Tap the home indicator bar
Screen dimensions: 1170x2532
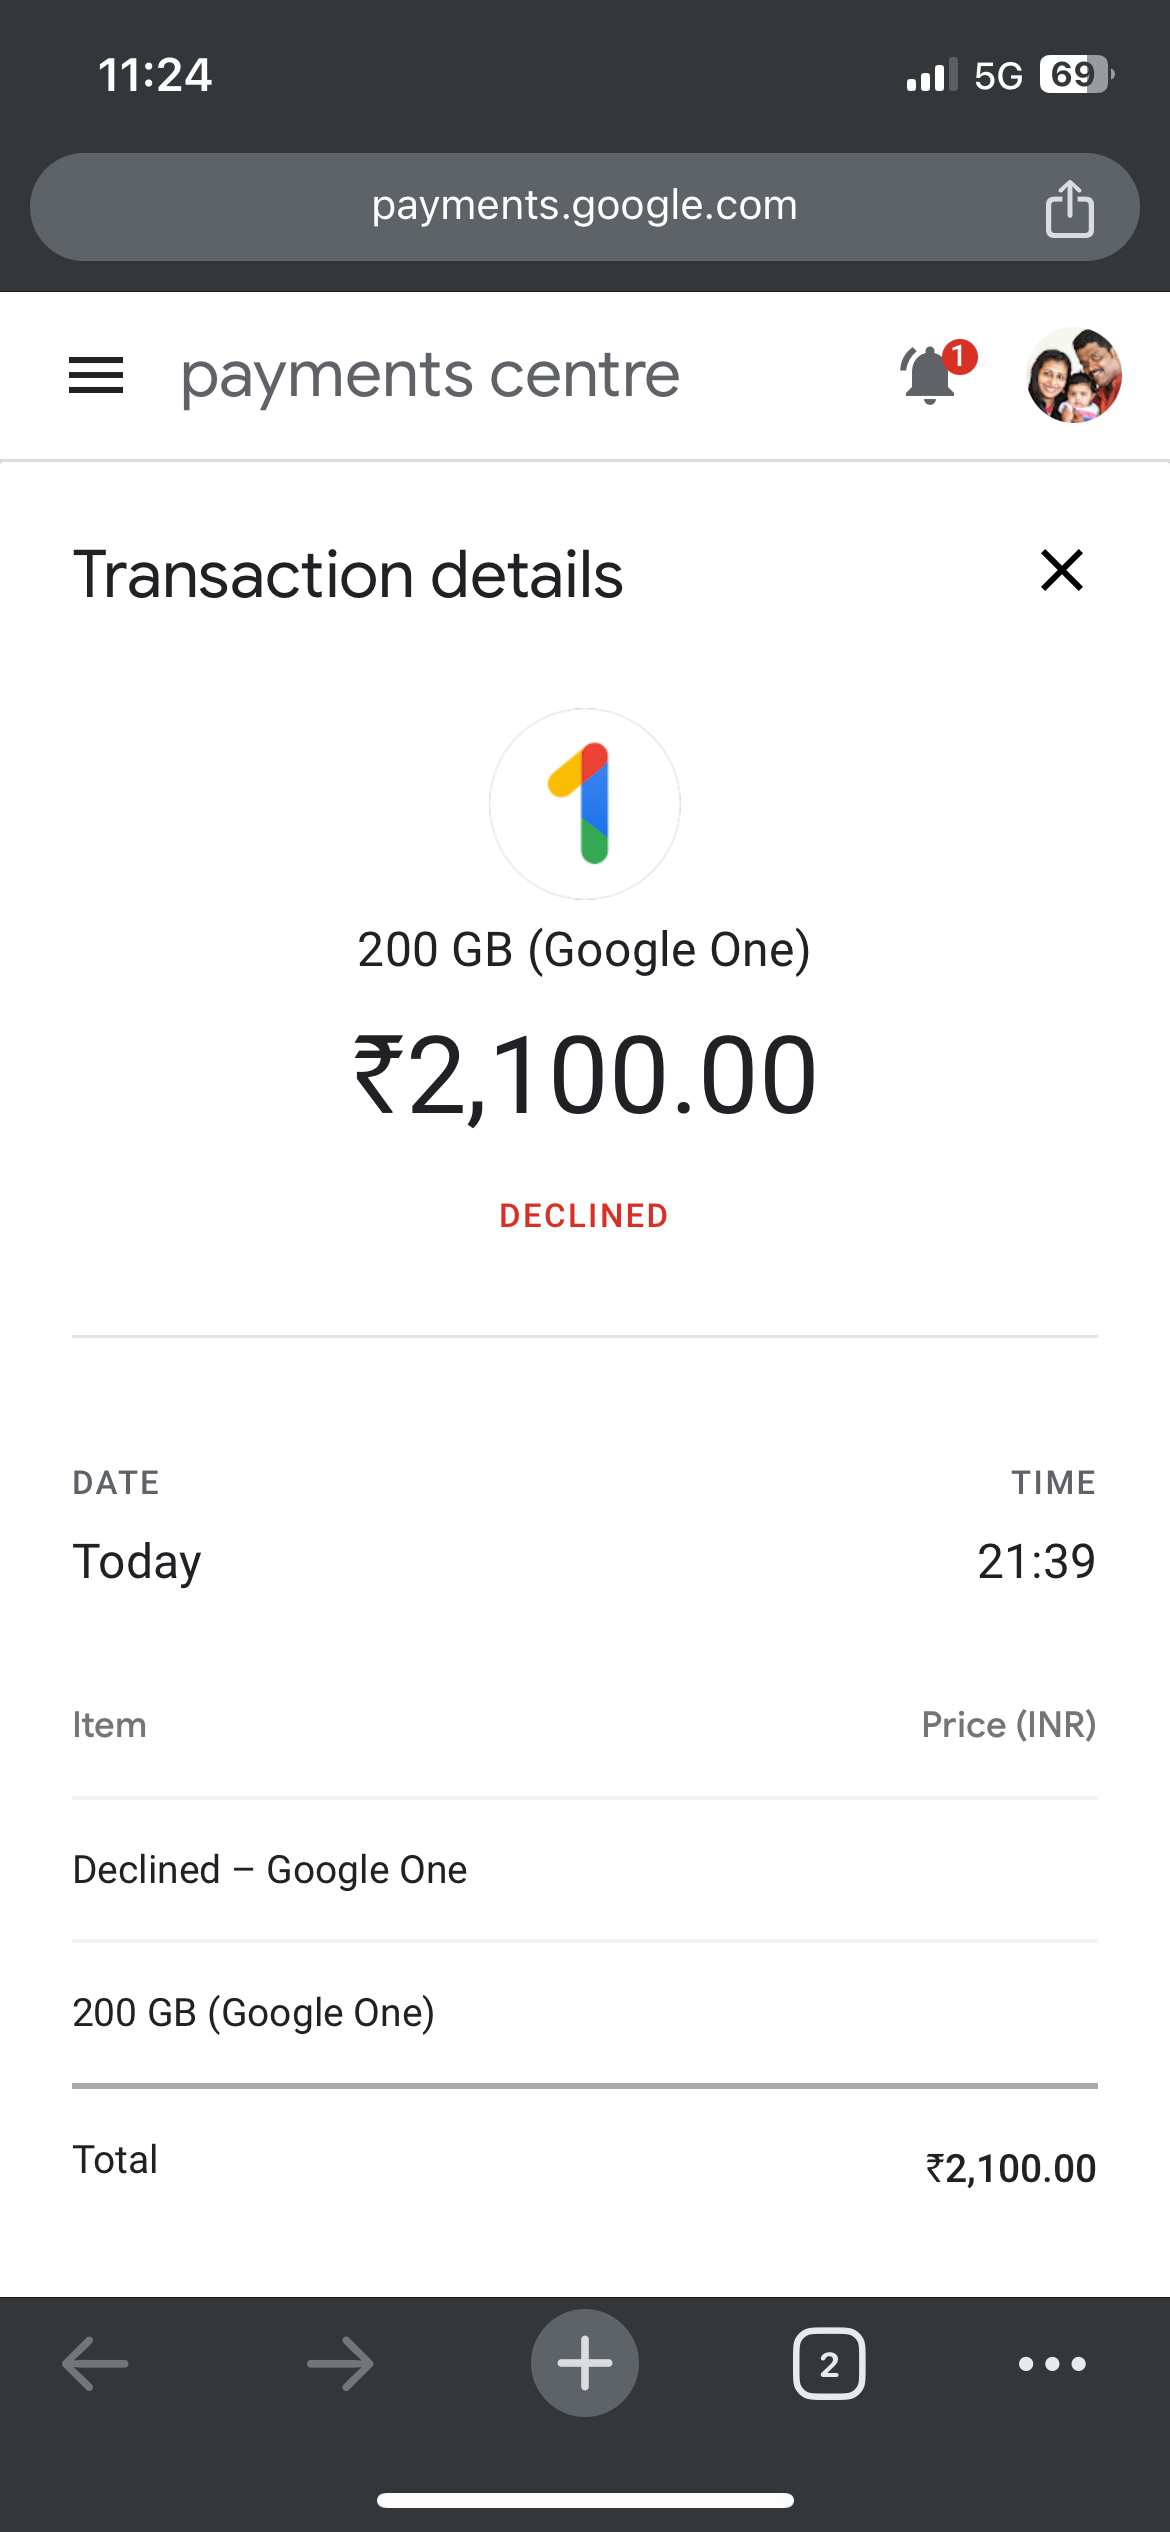[585, 2500]
